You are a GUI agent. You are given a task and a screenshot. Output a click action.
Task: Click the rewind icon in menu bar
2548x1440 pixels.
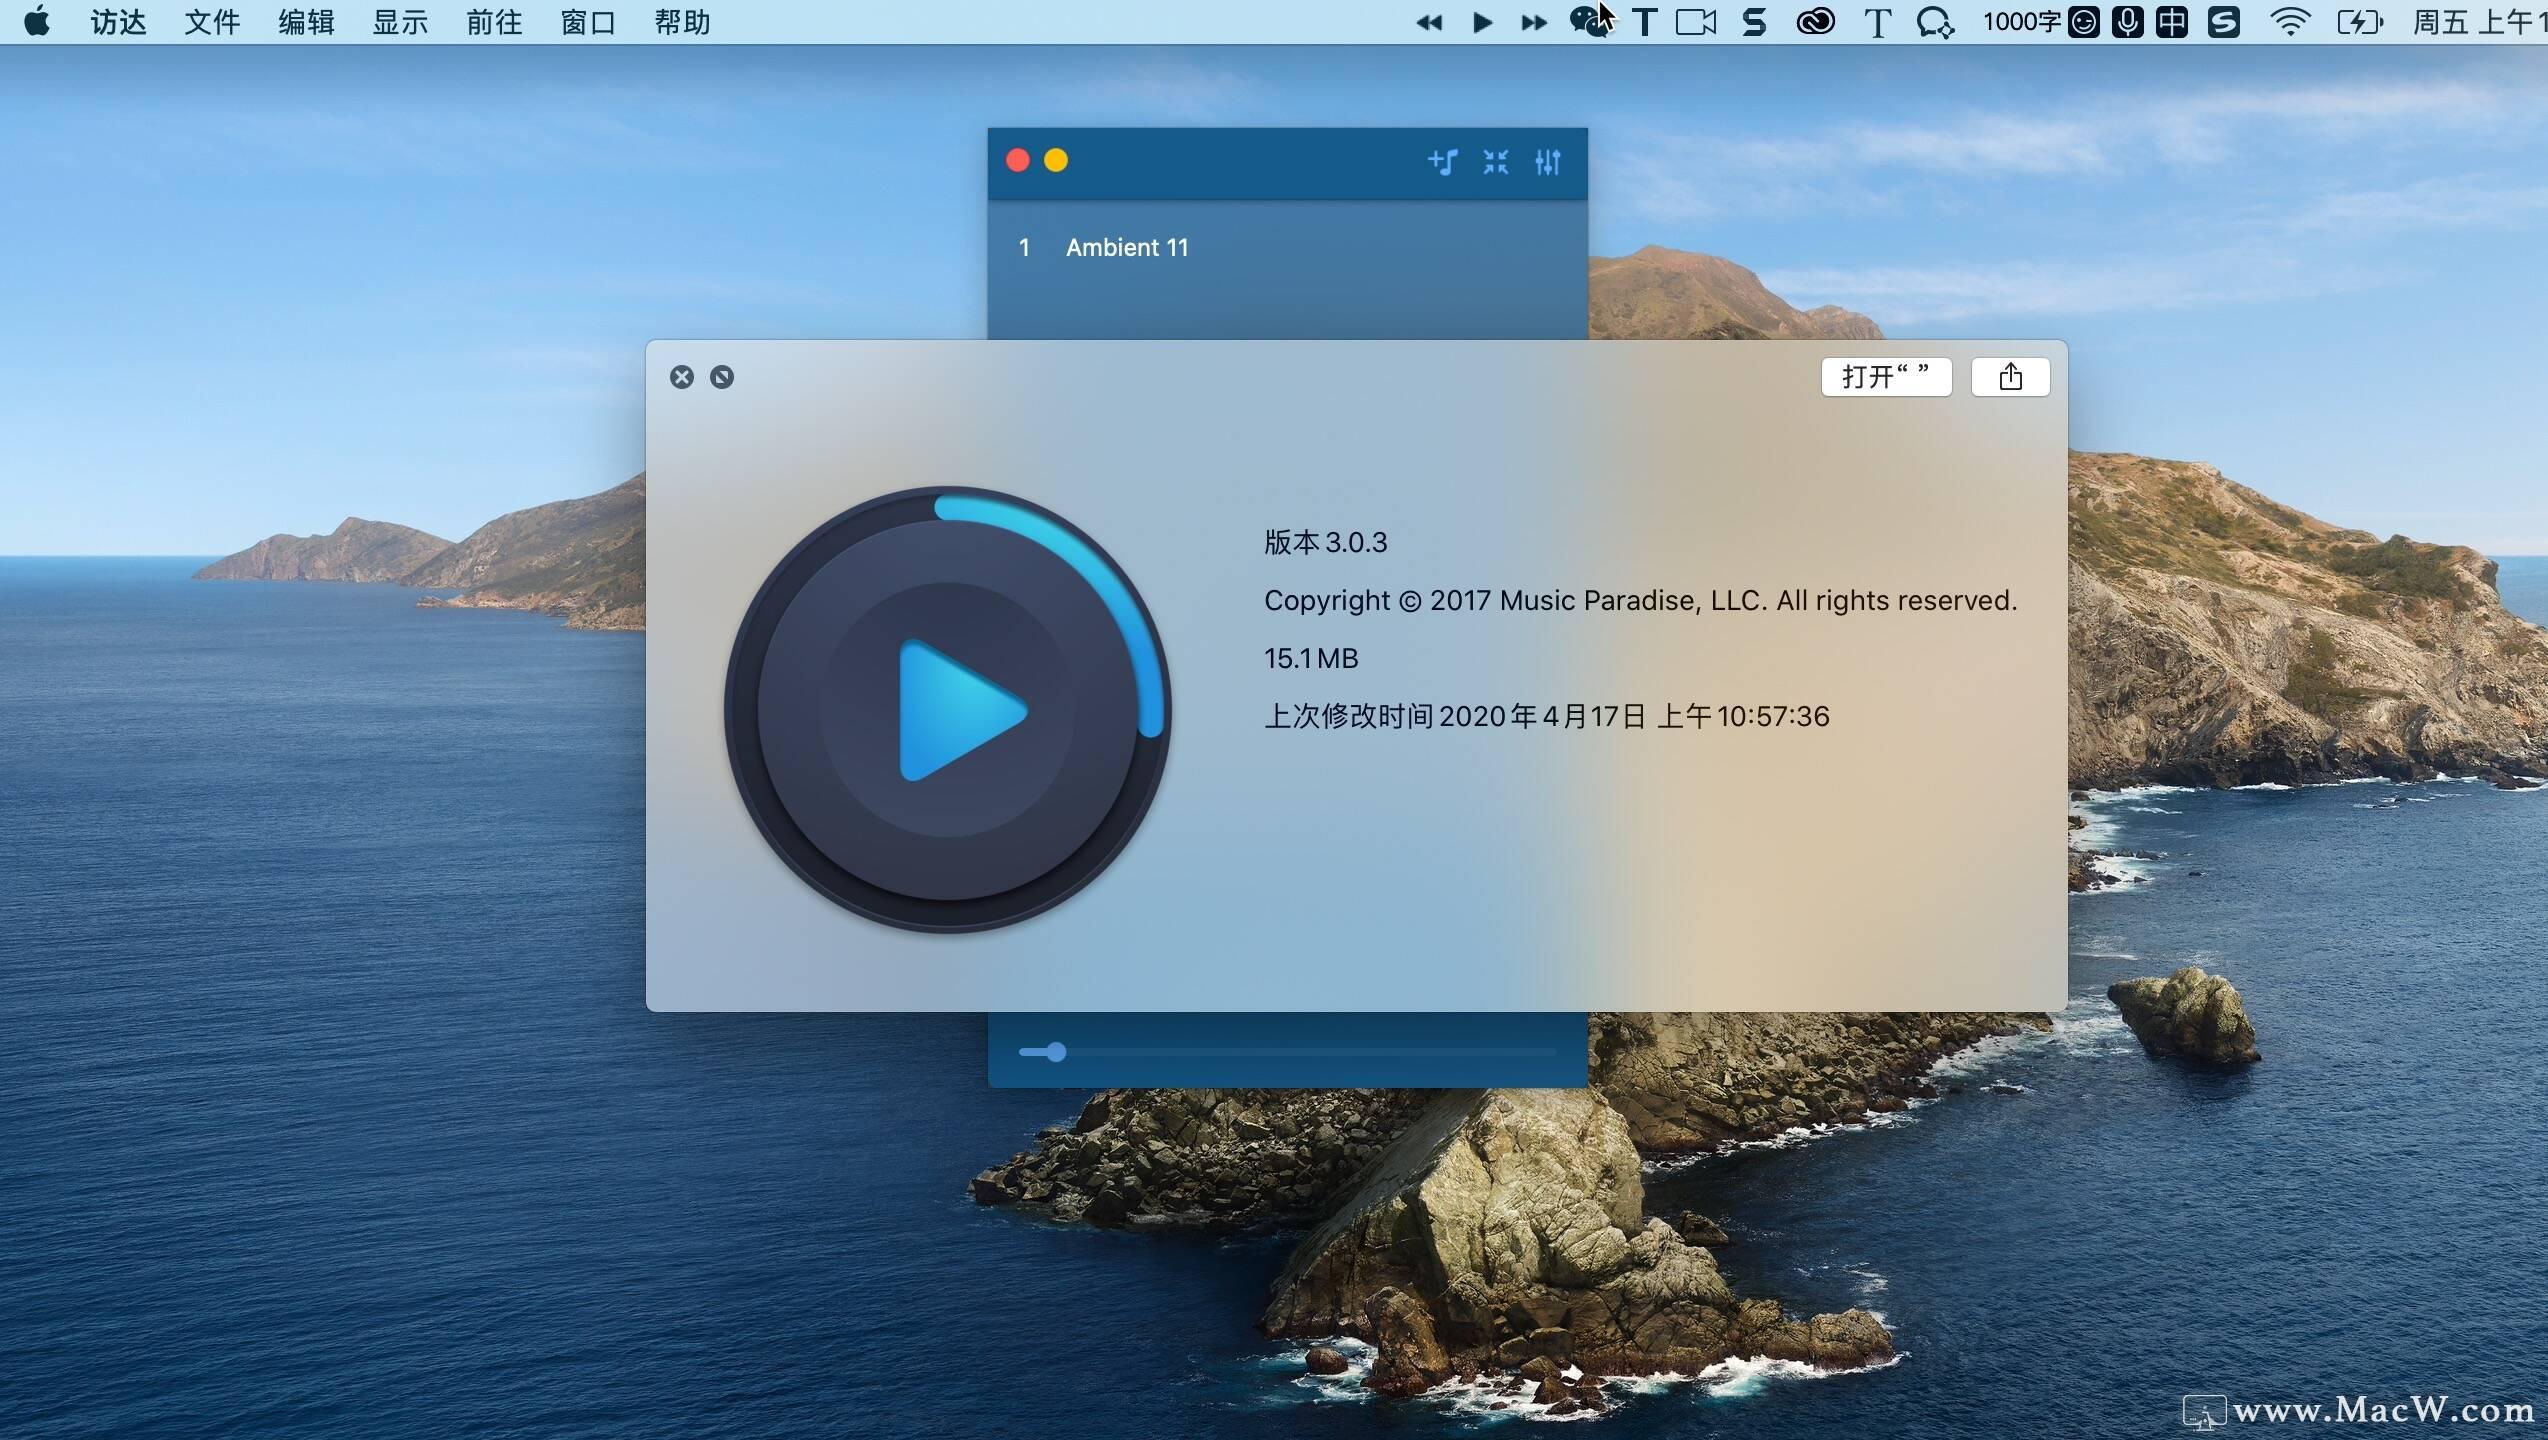point(1429,22)
